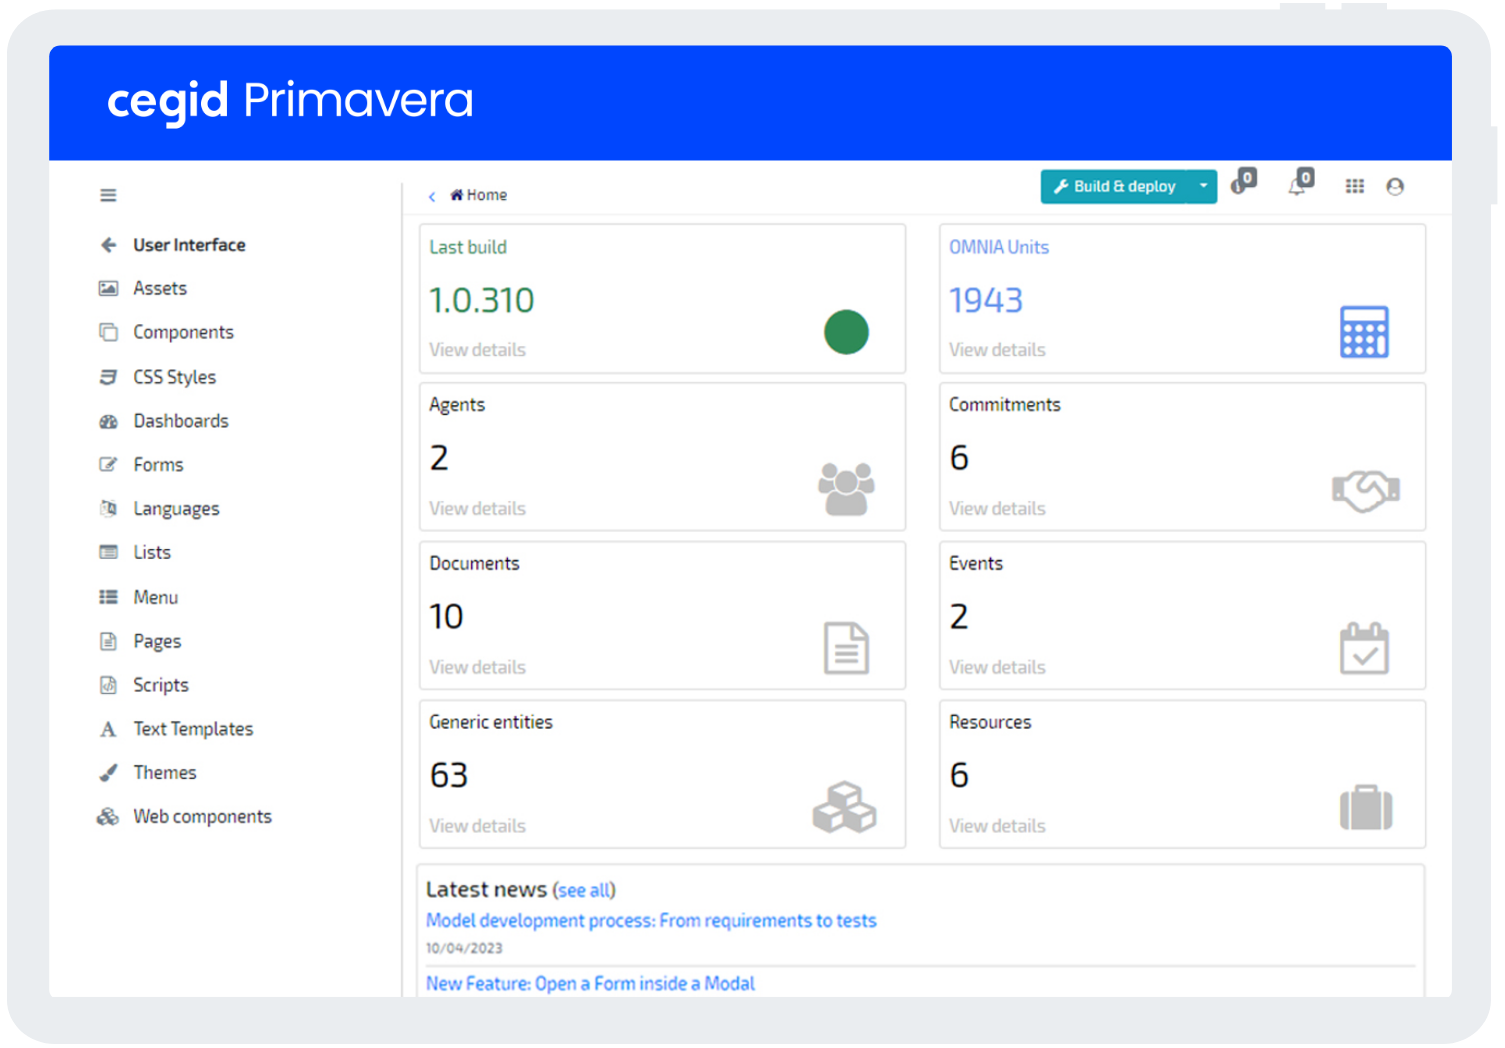
Task: View details of Events card
Action: [x=997, y=667]
